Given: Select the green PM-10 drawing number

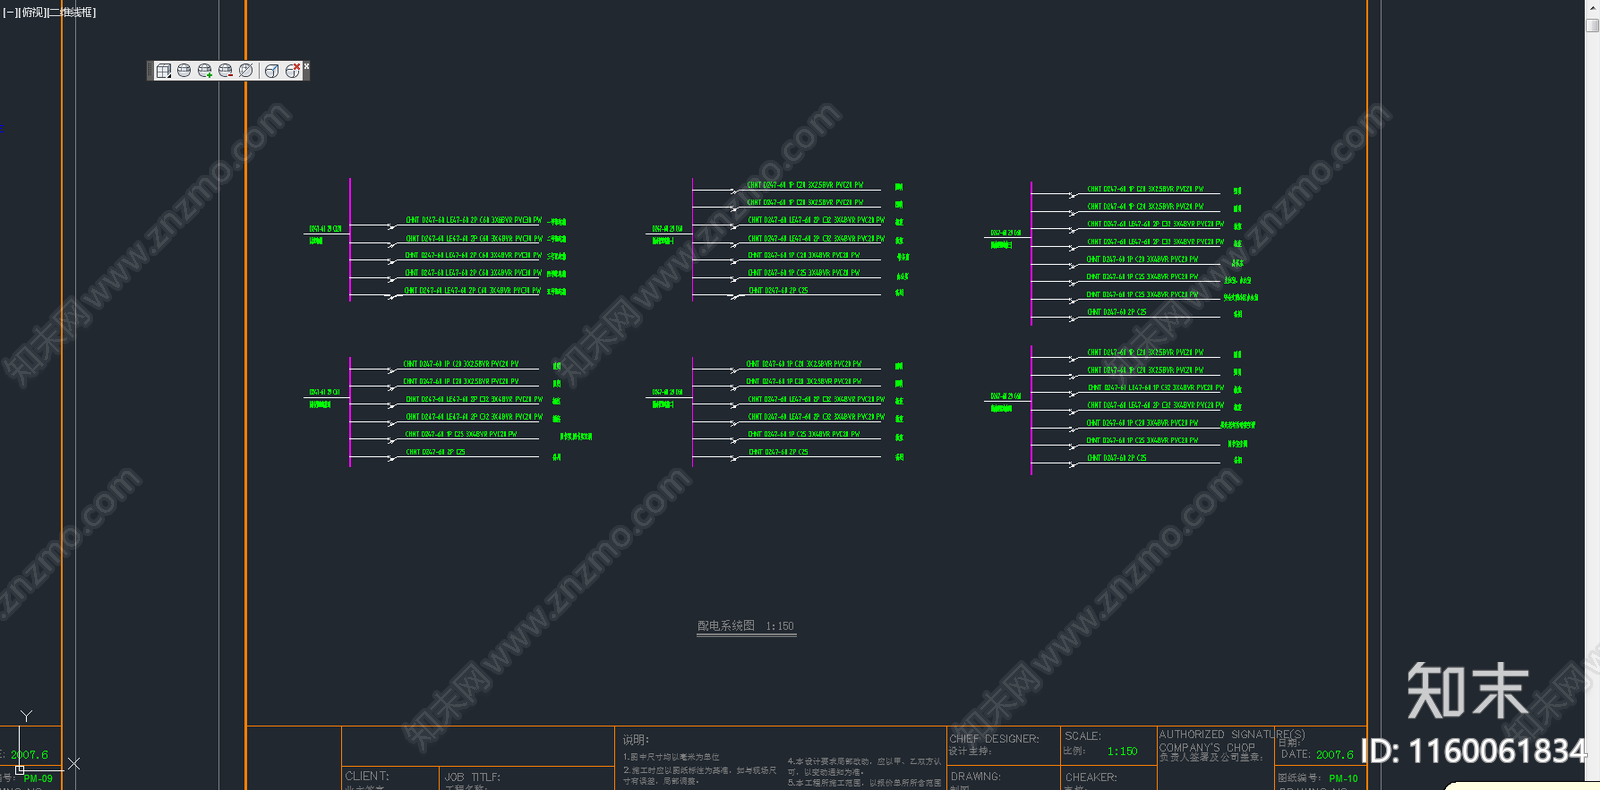Looking at the screenshot, I should coord(1343,778).
